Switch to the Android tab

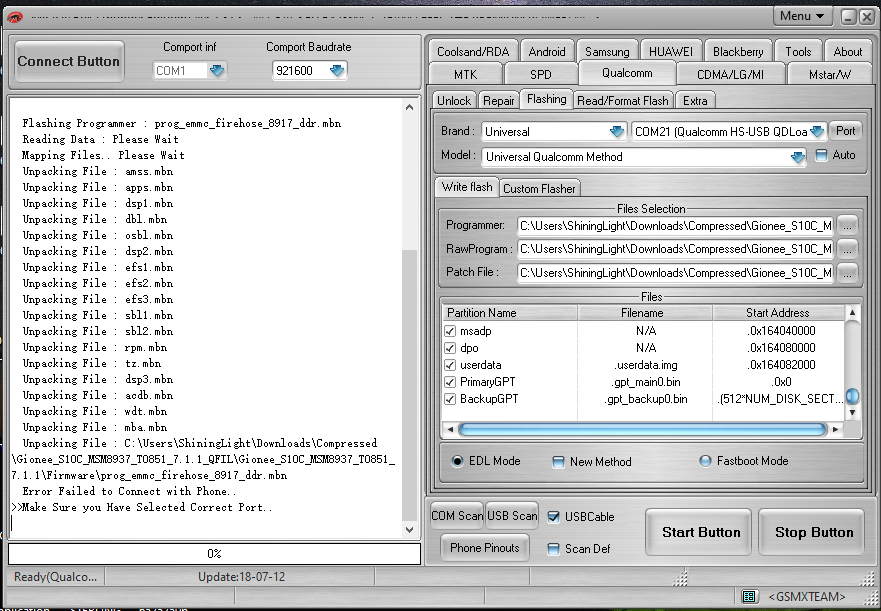(547, 52)
